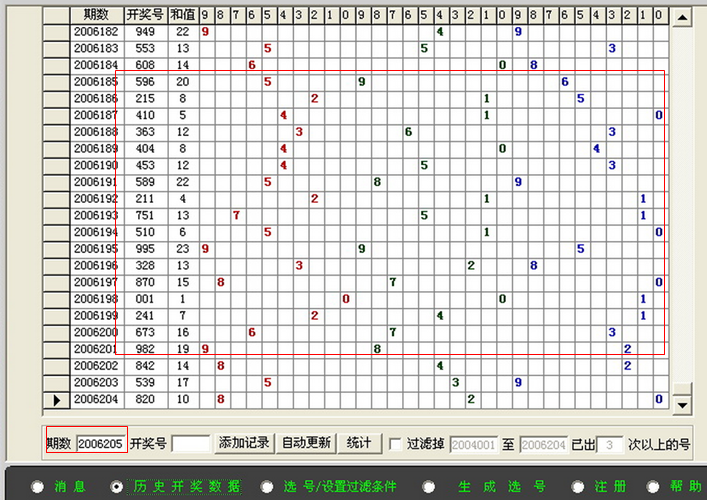Click the winning number 211 cell
Image resolution: width=707 pixels, height=500 pixels.
pyautogui.click(x=146, y=199)
